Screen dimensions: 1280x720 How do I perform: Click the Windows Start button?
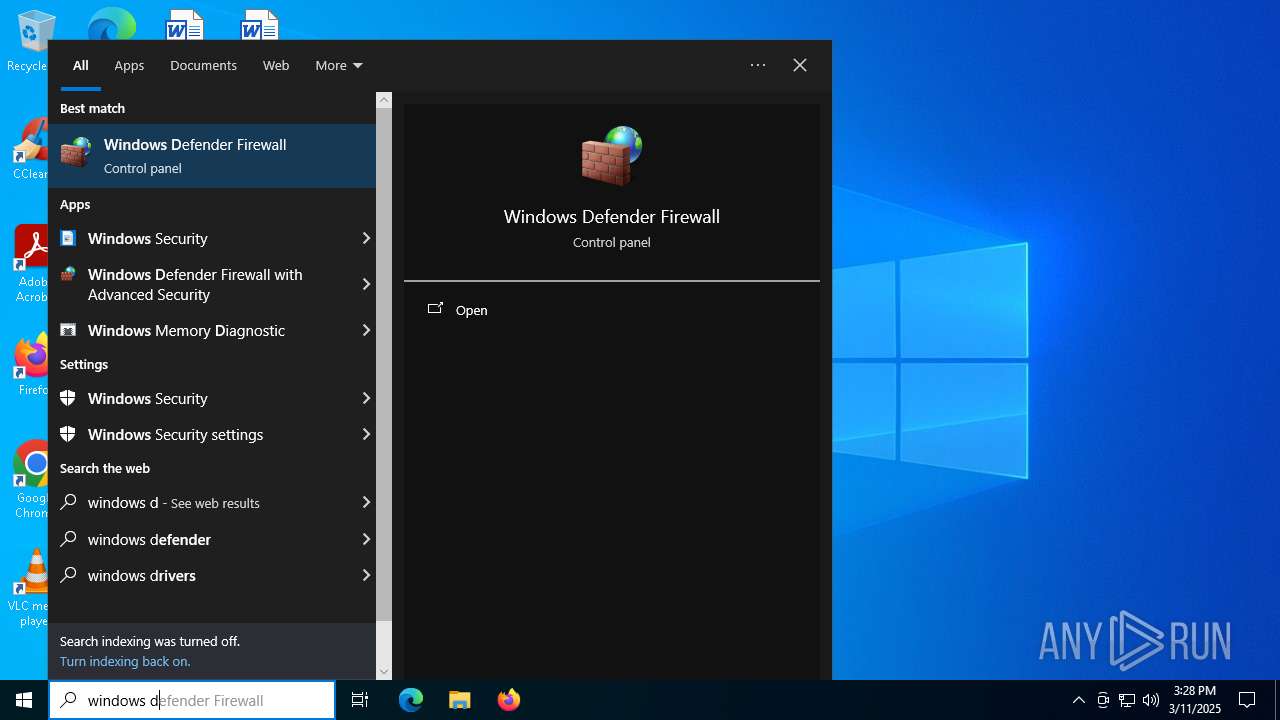pos(24,700)
